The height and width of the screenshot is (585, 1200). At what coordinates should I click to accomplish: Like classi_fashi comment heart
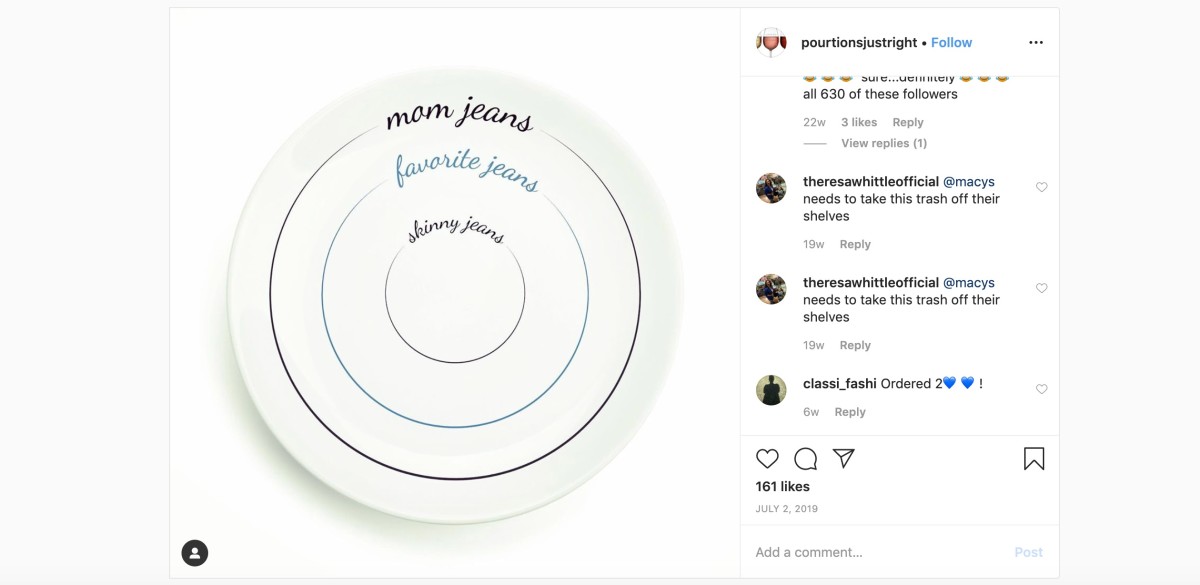pyautogui.click(x=1041, y=389)
